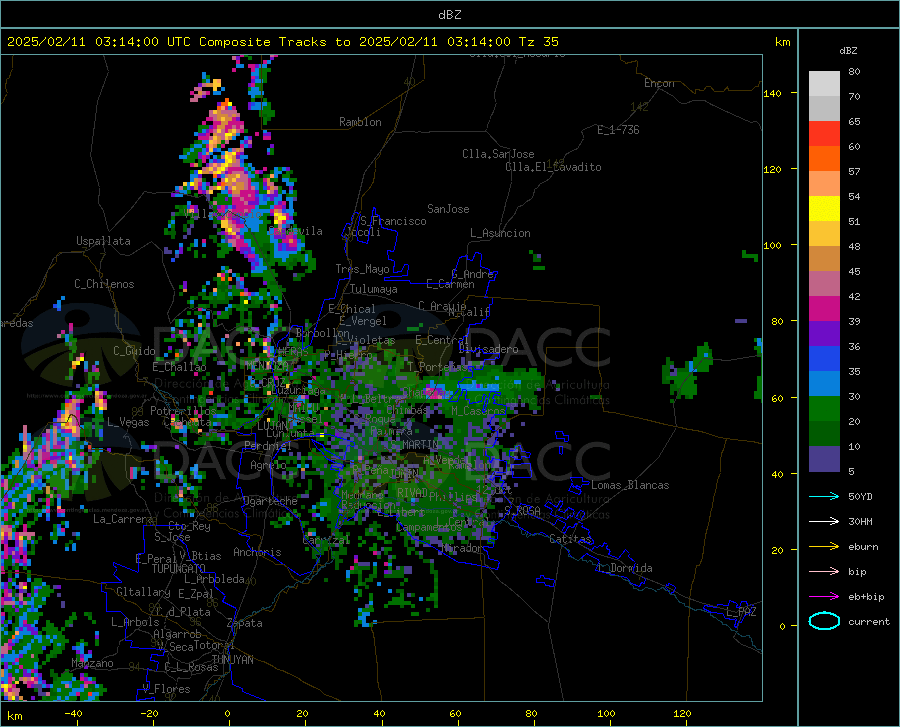Click the TUNUYAN location label

pyautogui.click(x=232, y=659)
